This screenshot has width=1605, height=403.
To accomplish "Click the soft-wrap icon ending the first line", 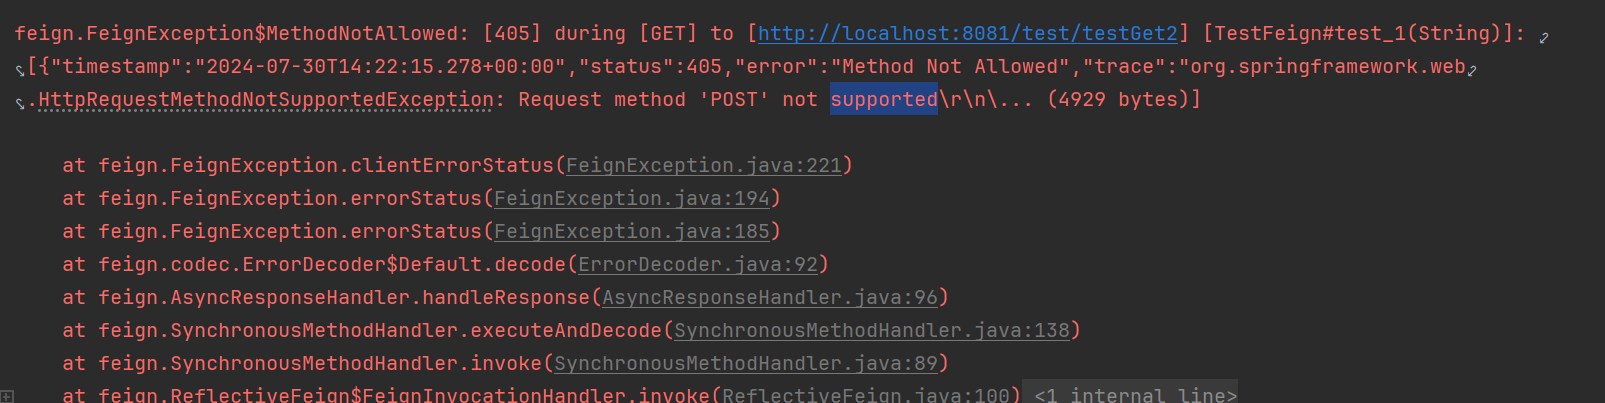I will [1544, 37].
